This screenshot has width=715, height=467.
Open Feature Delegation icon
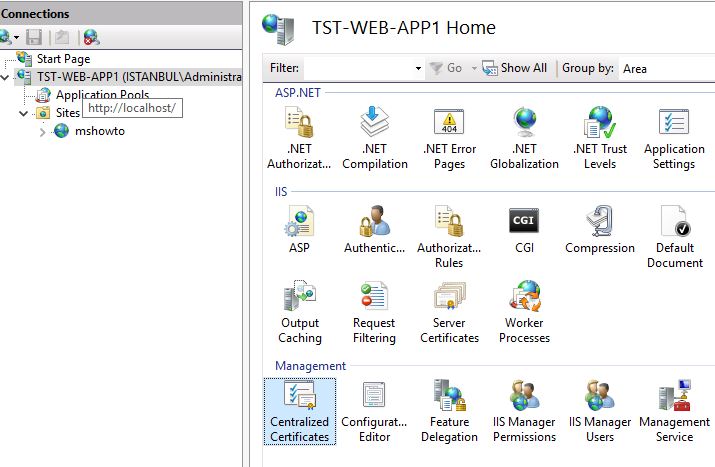coord(449,411)
